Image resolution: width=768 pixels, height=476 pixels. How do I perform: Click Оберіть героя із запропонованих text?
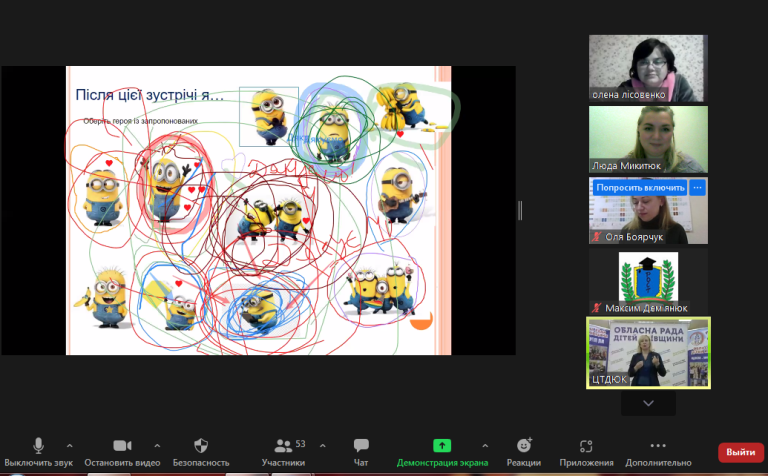click(141, 121)
